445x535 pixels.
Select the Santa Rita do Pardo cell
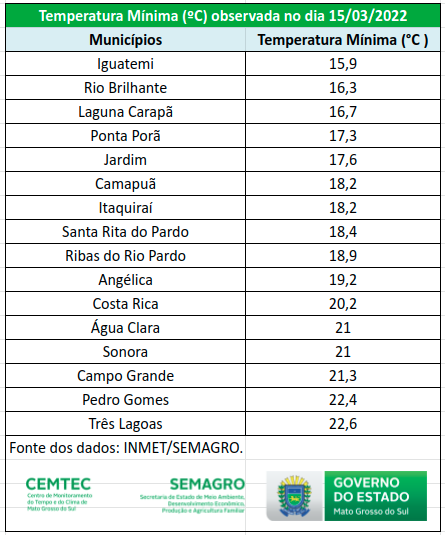tap(126, 232)
